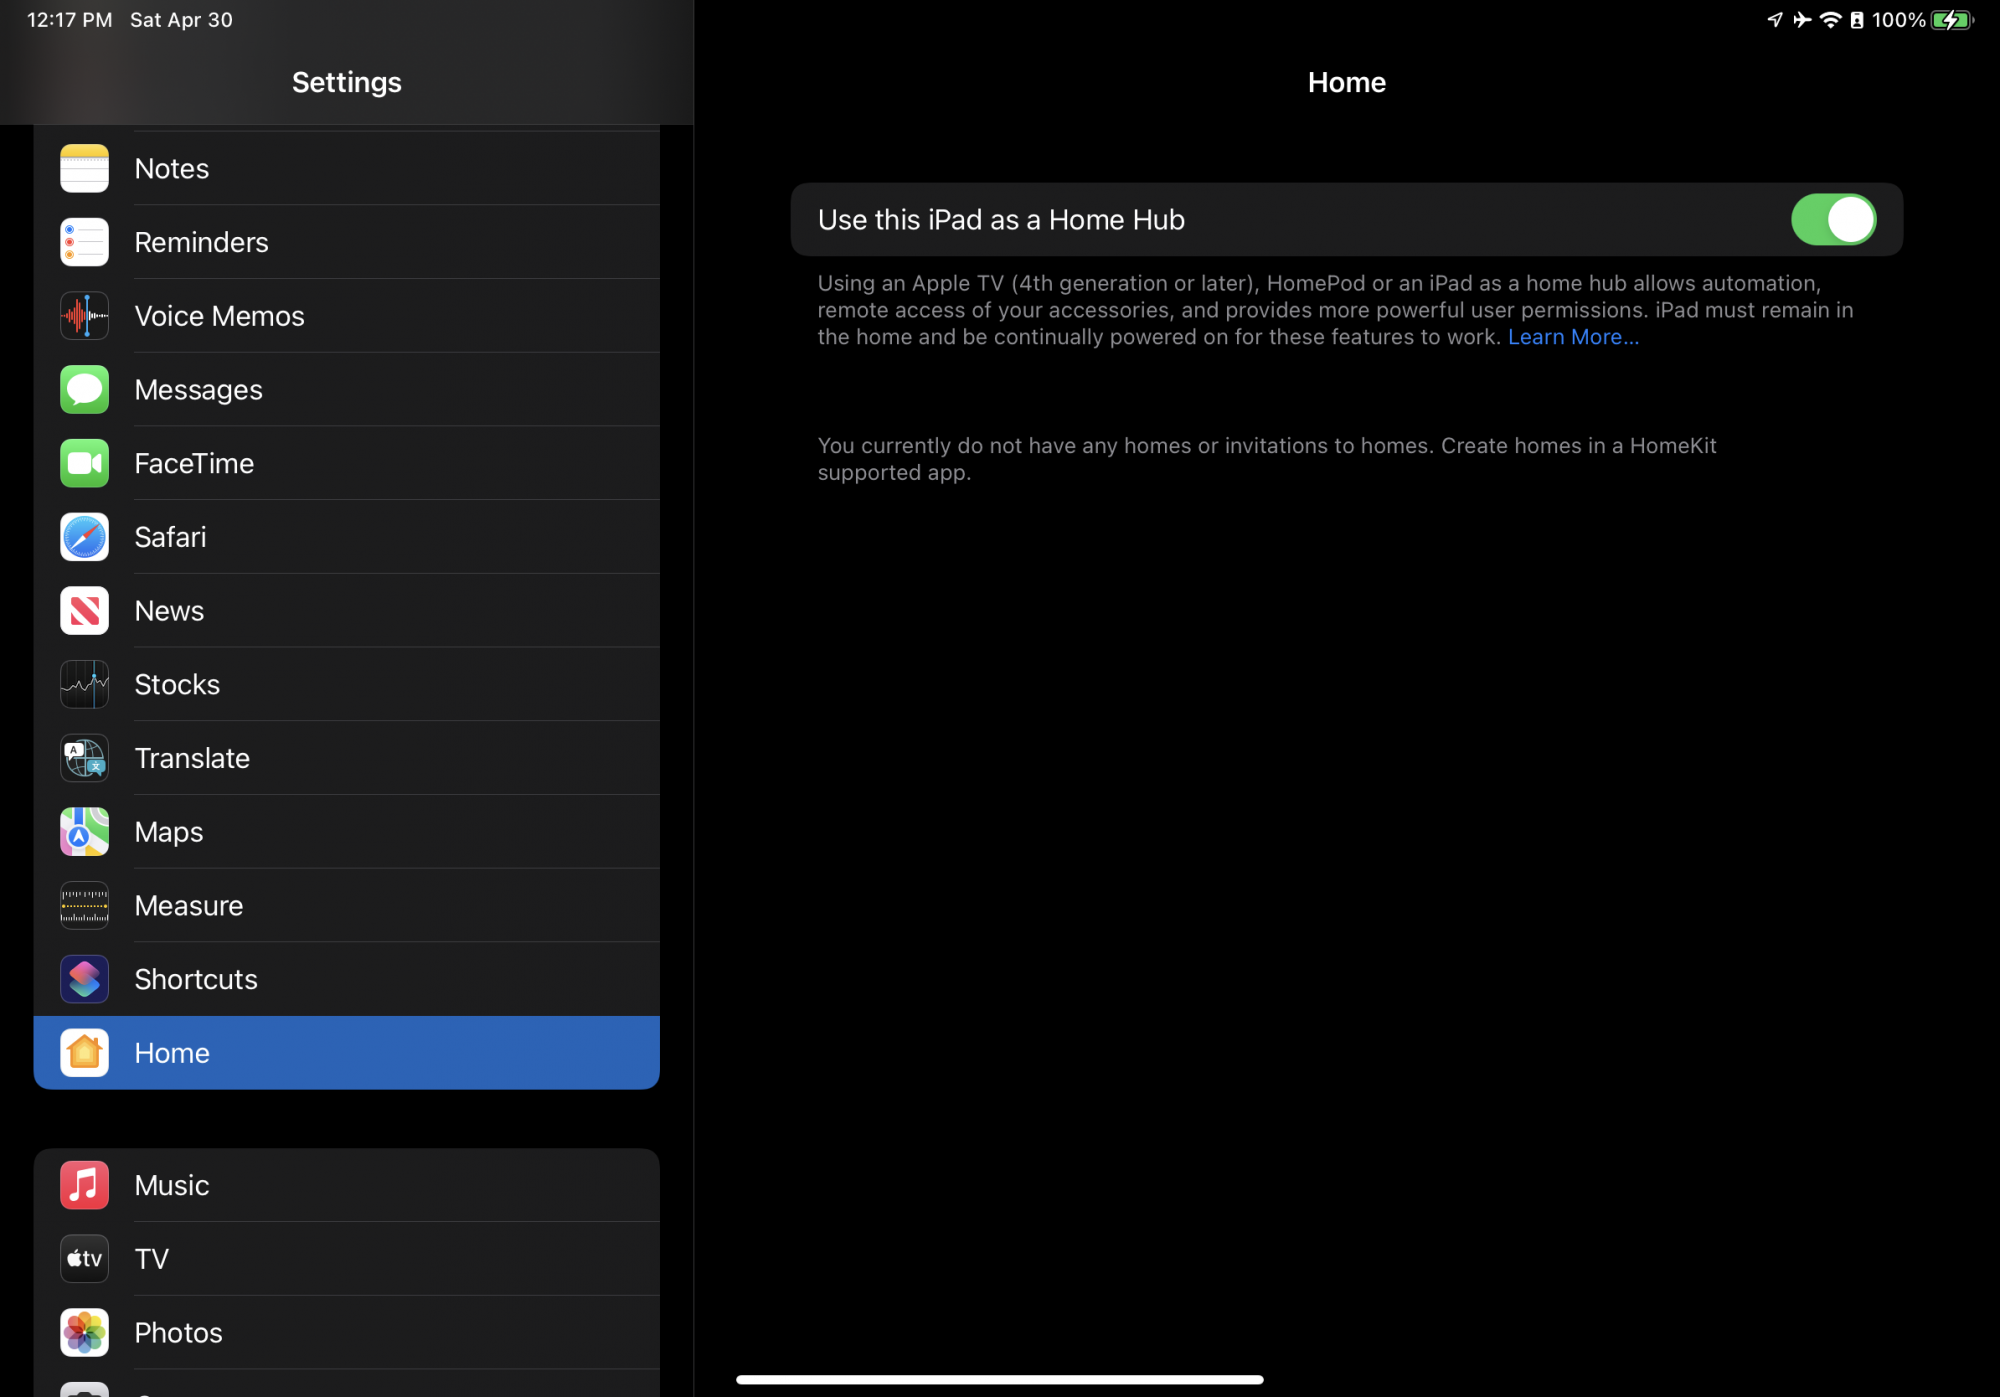Image resolution: width=2000 pixels, height=1397 pixels.
Task: Tap the Translate globe icon
Action: click(x=84, y=758)
